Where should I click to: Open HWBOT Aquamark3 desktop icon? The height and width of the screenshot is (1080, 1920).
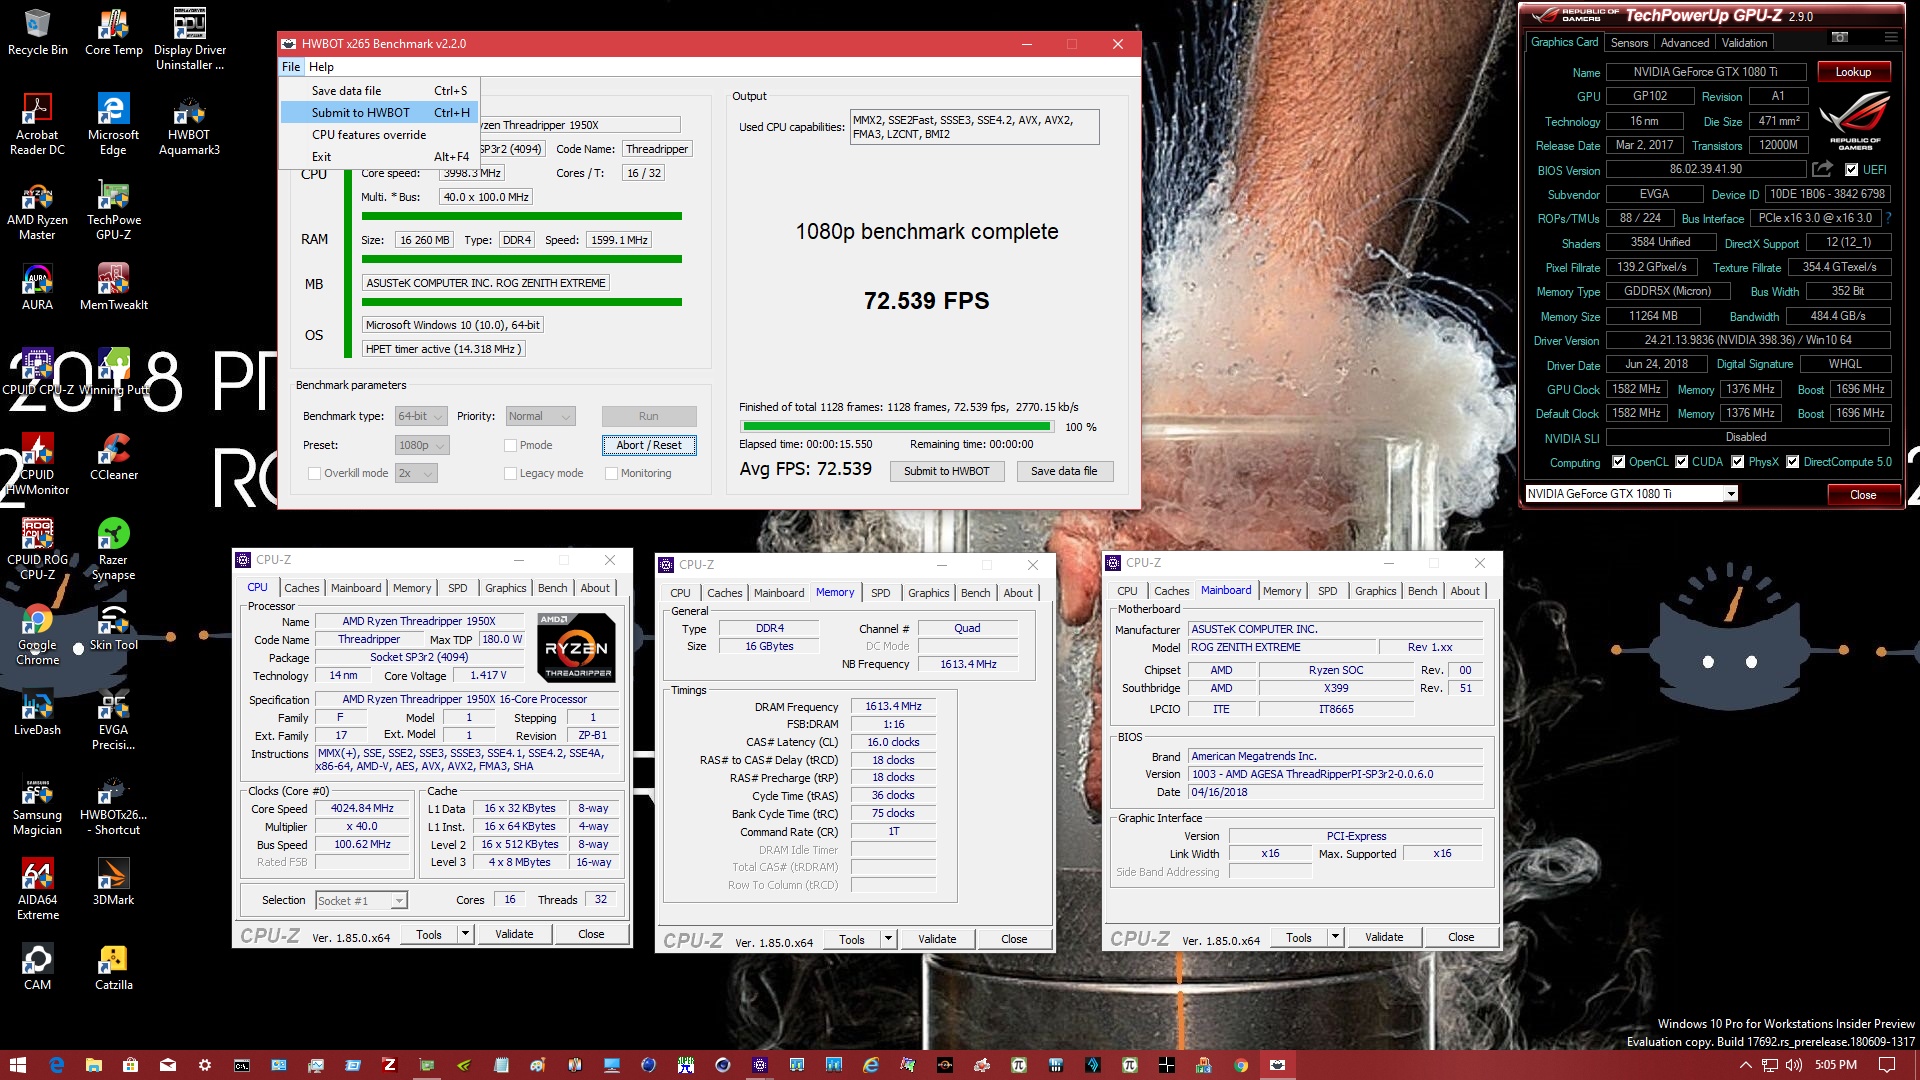click(x=189, y=125)
